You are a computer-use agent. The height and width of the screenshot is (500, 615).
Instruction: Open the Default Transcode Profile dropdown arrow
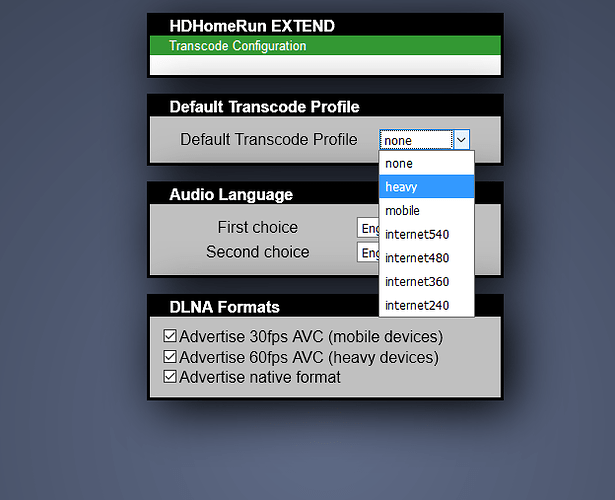461,140
